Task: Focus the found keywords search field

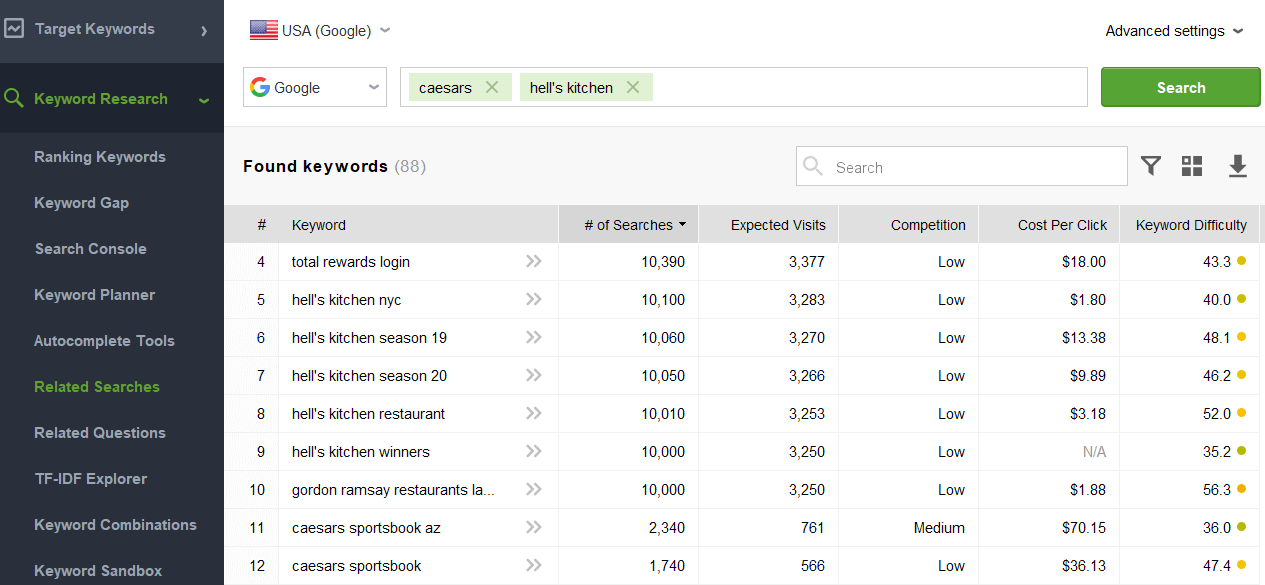Action: [x=961, y=167]
